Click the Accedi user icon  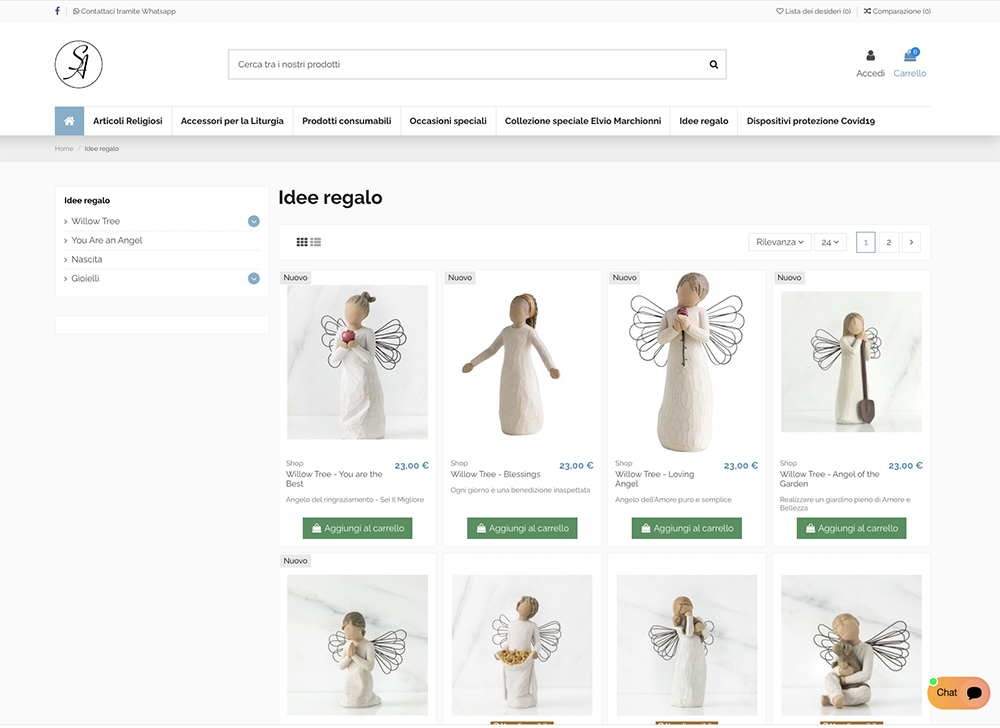[870, 56]
